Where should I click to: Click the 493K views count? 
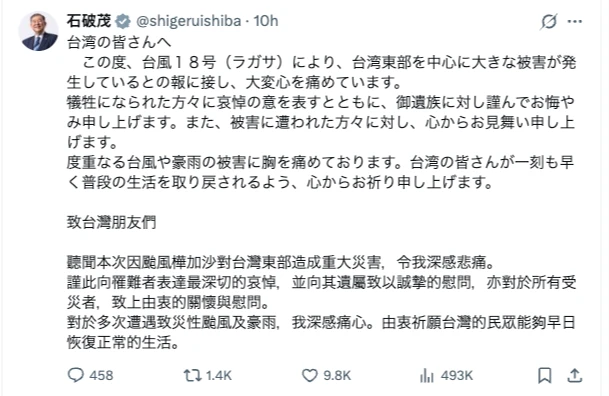pyautogui.click(x=456, y=375)
